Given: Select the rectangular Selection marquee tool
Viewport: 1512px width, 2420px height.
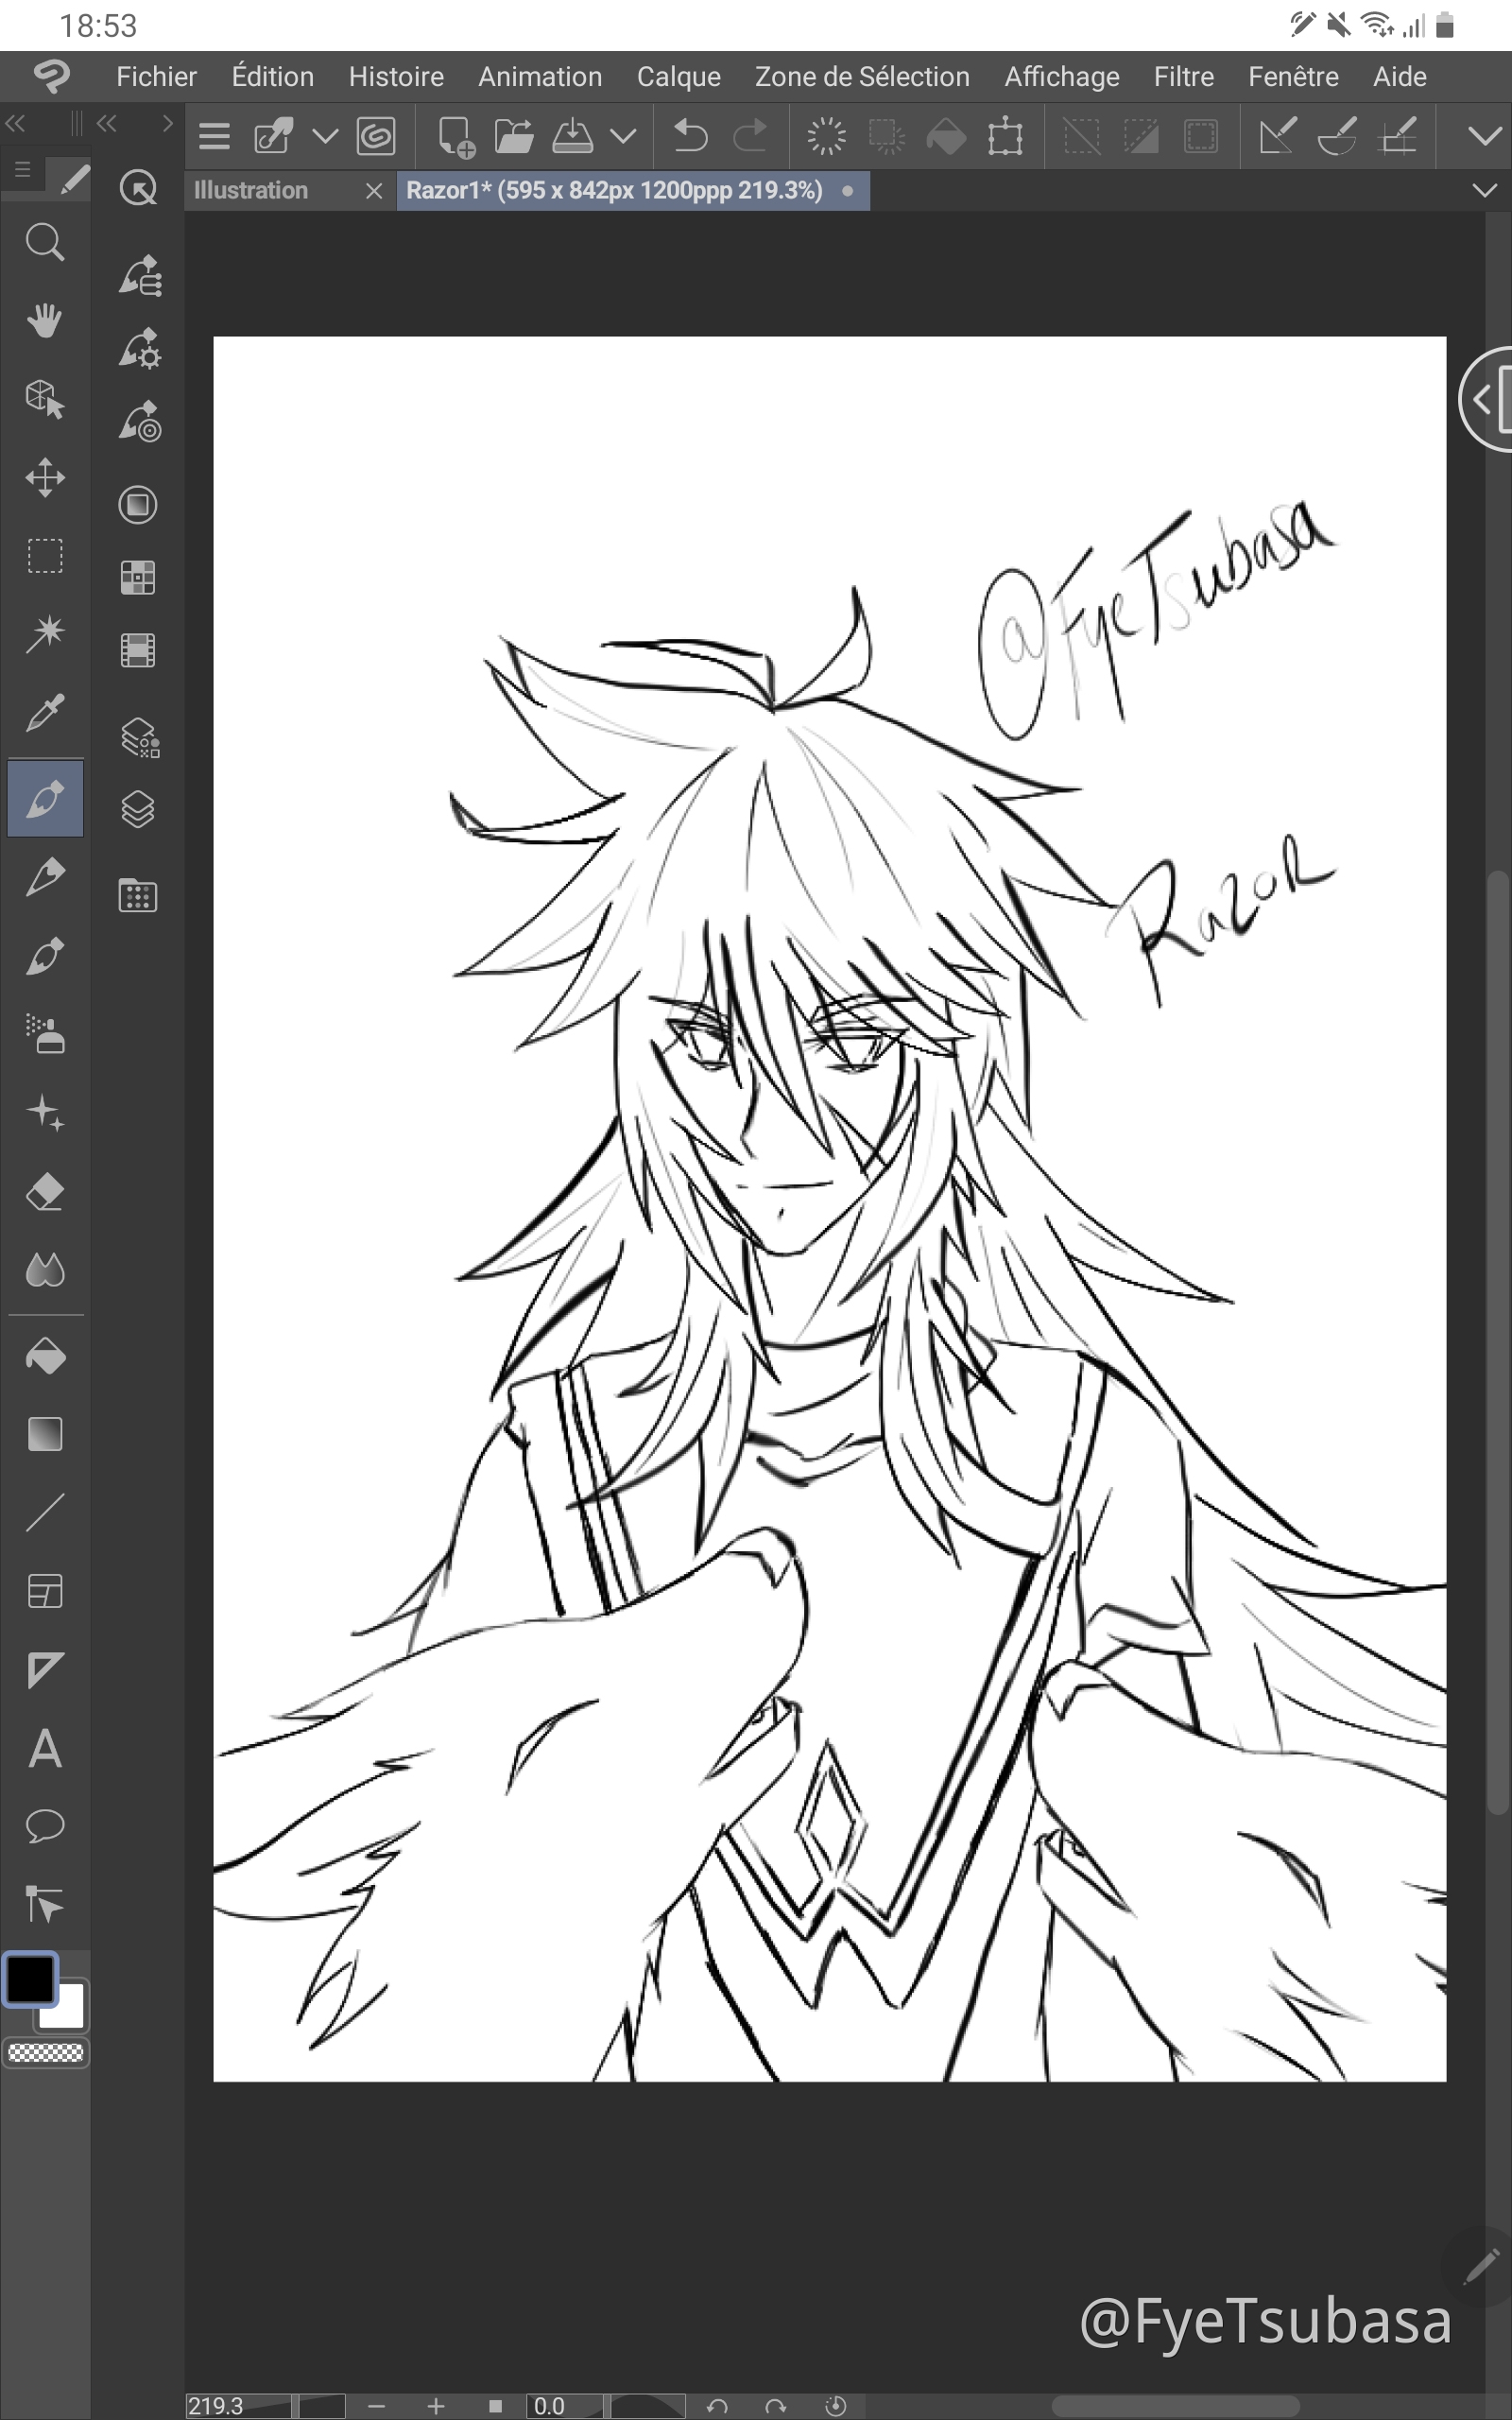Looking at the screenshot, I should tap(45, 555).
